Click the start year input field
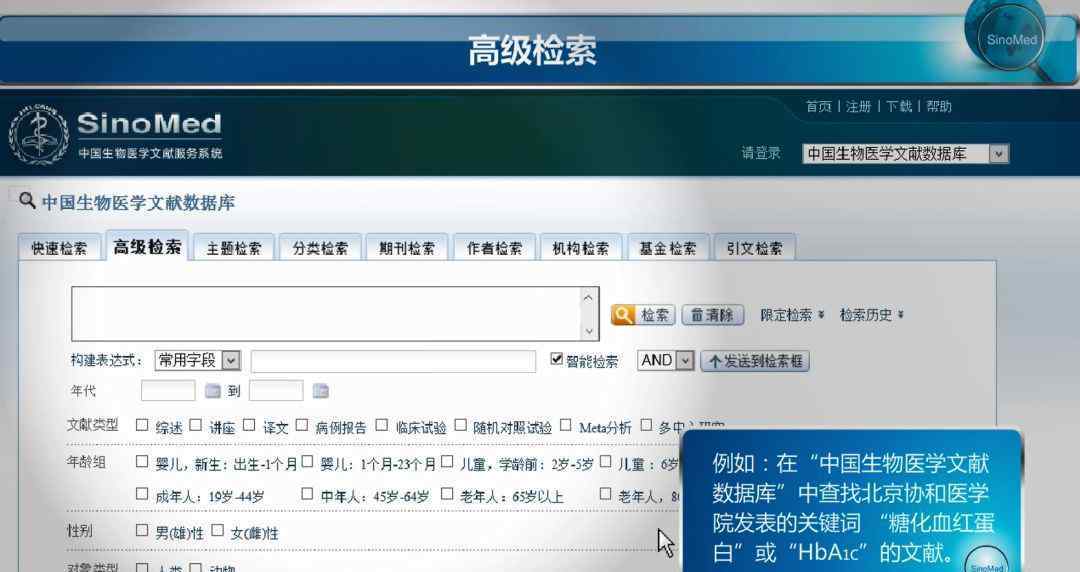This screenshot has width=1080, height=572. pos(168,391)
